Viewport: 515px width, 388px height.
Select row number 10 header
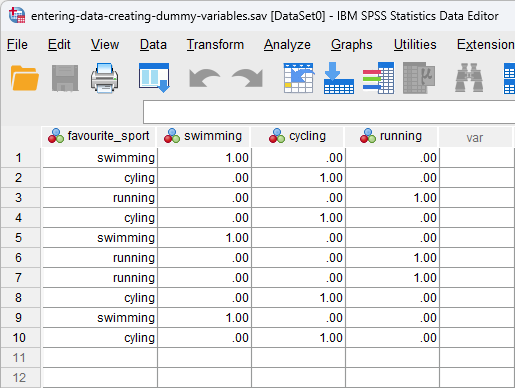20,338
